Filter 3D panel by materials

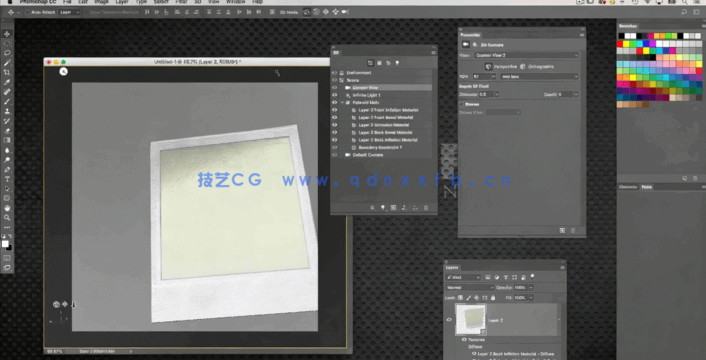tap(388, 63)
